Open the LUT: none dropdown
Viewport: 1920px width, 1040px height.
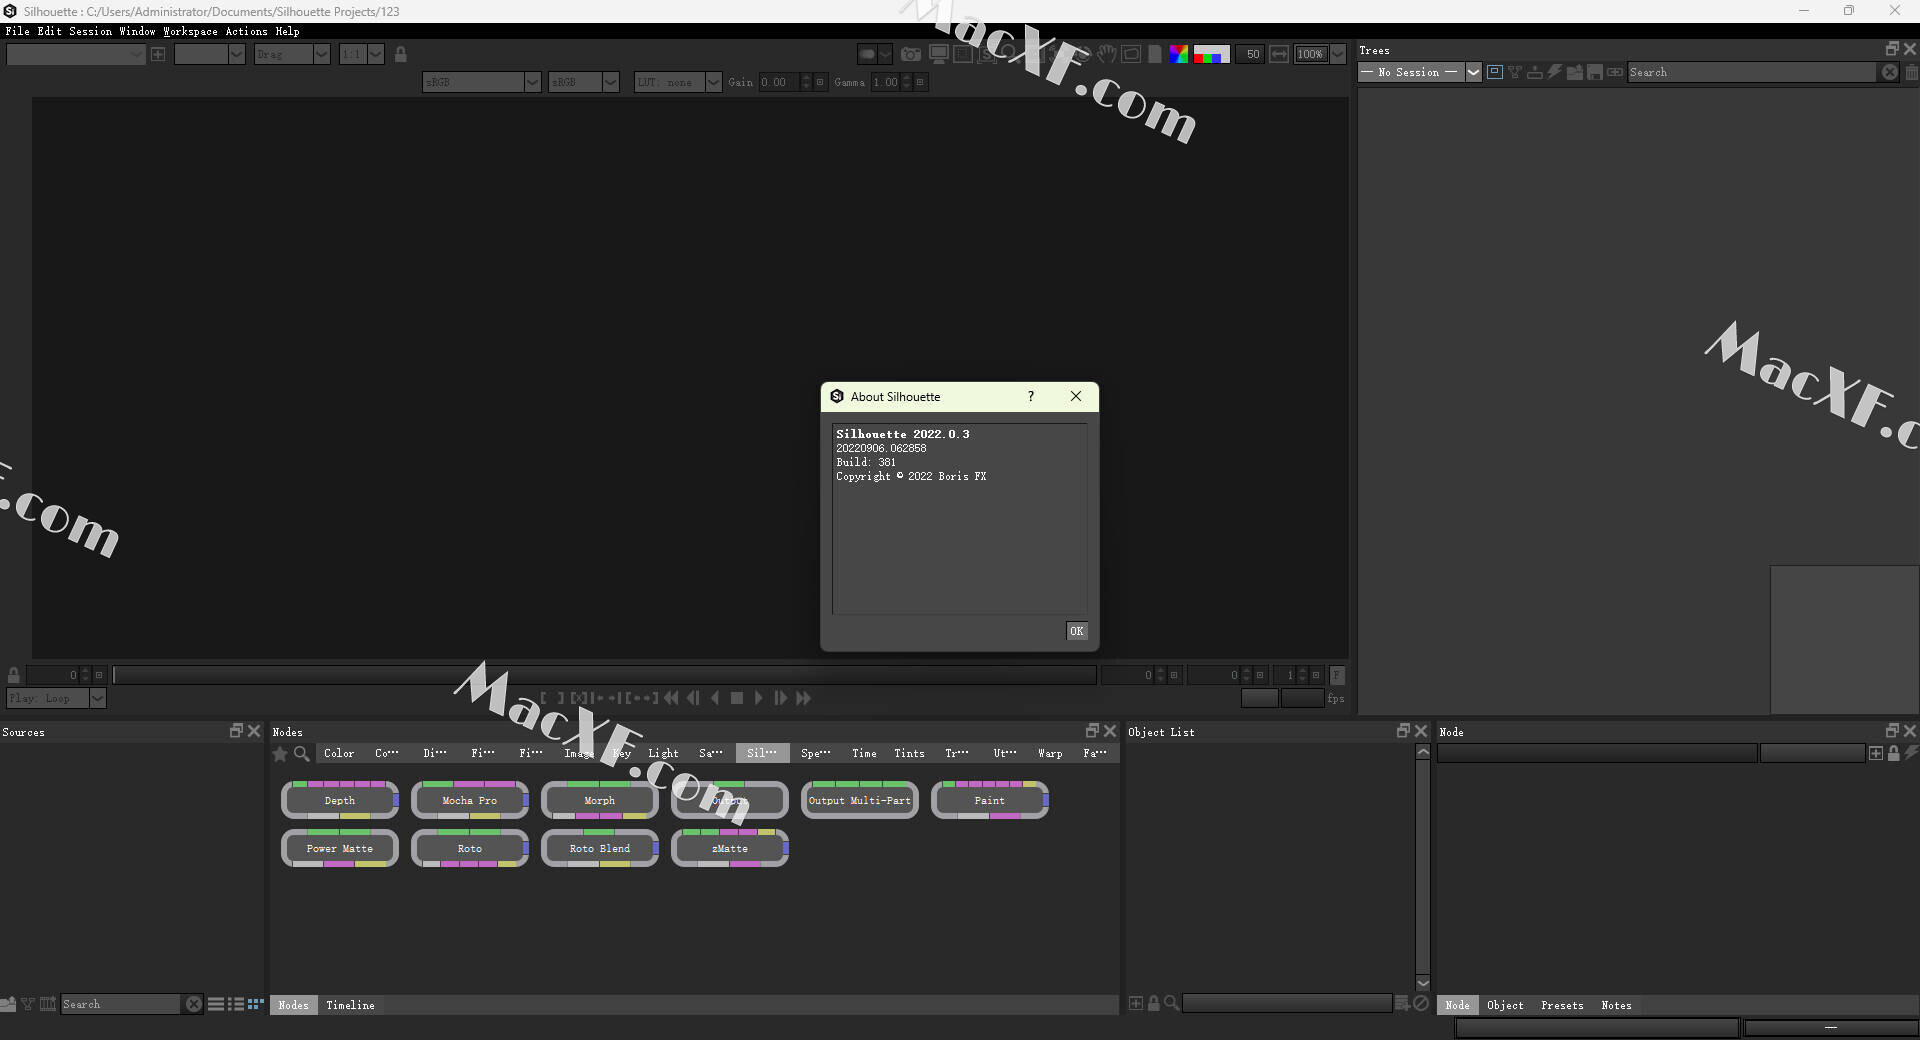click(713, 82)
